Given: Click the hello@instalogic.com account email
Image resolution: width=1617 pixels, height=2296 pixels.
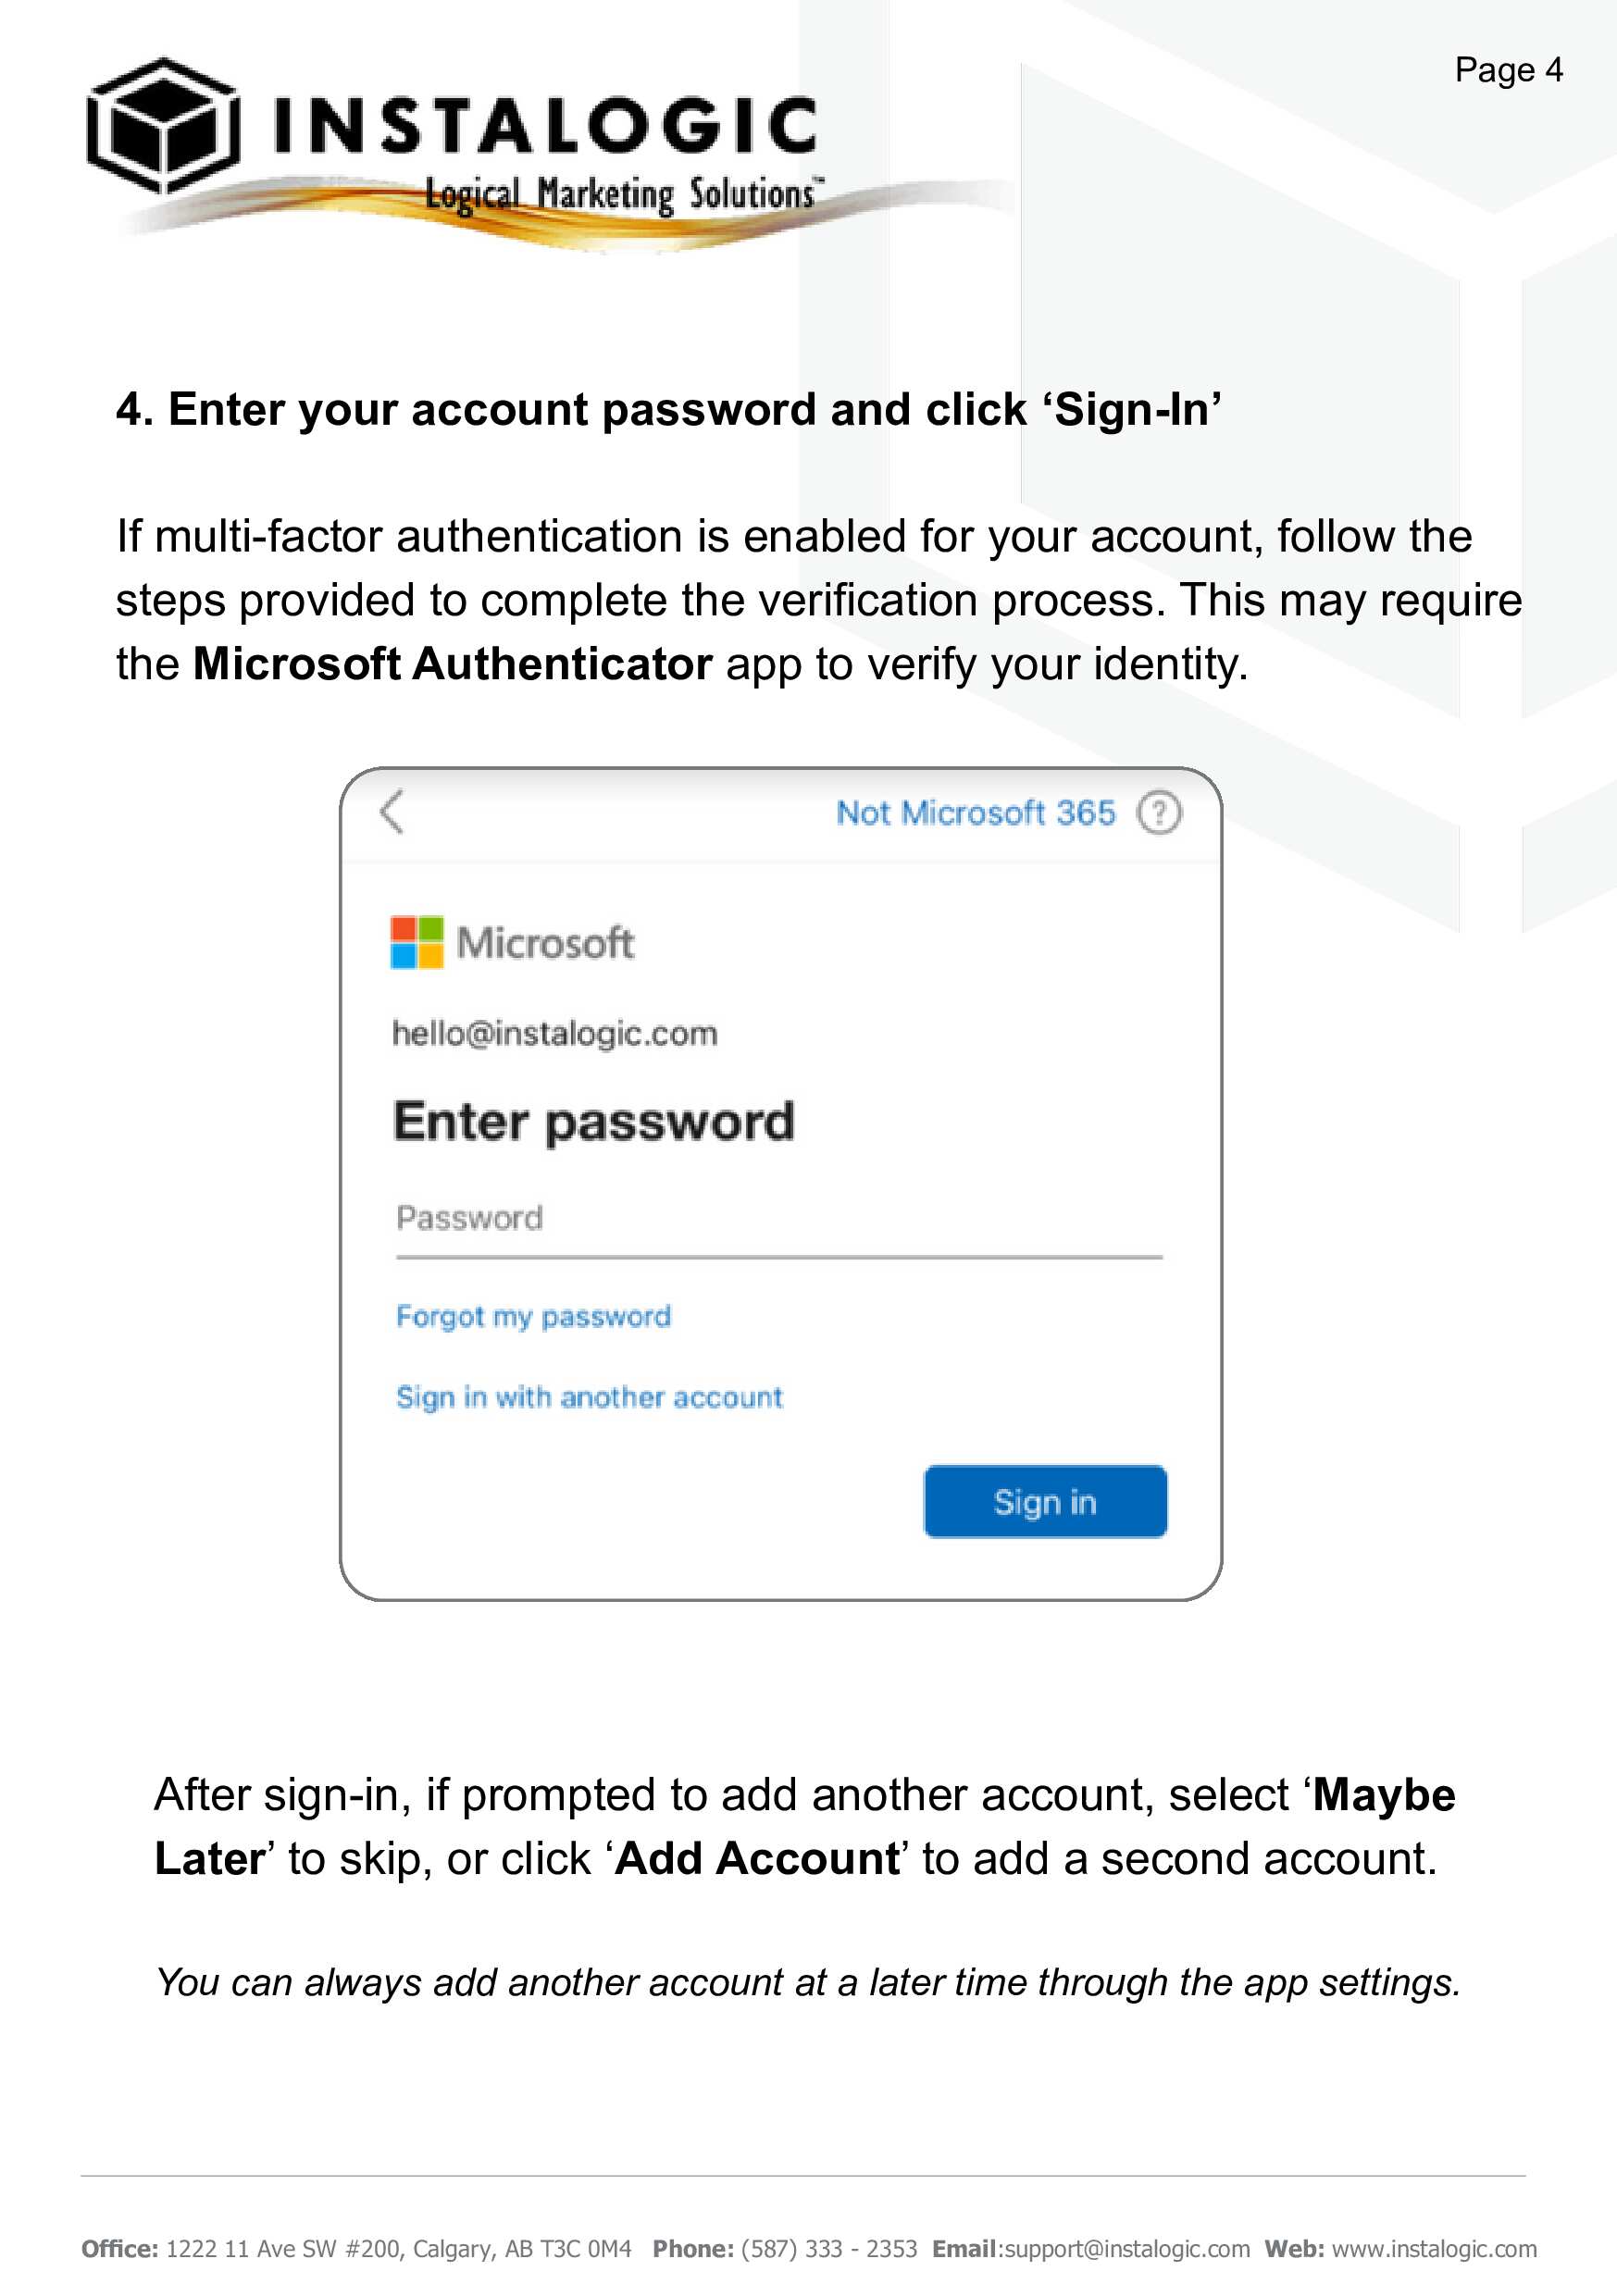Looking at the screenshot, I should 555,1033.
